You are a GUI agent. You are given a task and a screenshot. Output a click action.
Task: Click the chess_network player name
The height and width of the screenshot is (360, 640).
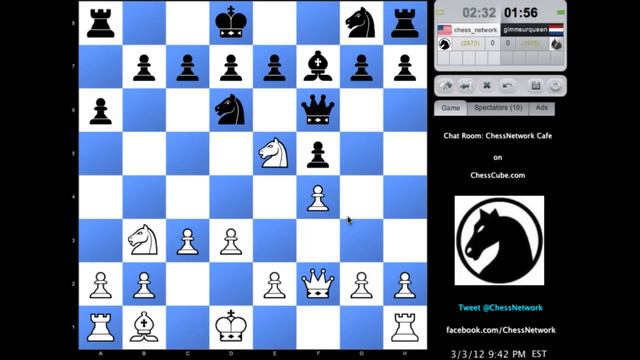[x=475, y=30]
